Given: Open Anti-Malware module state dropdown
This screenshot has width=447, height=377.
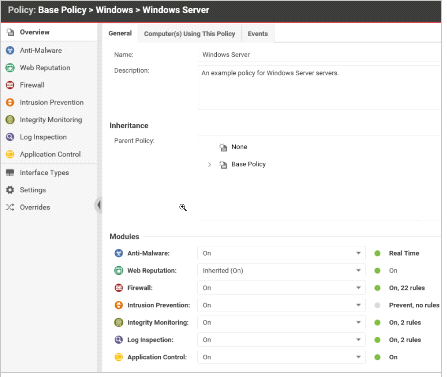Looking at the screenshot, I should pyautogui.click(x=281, y=253).
